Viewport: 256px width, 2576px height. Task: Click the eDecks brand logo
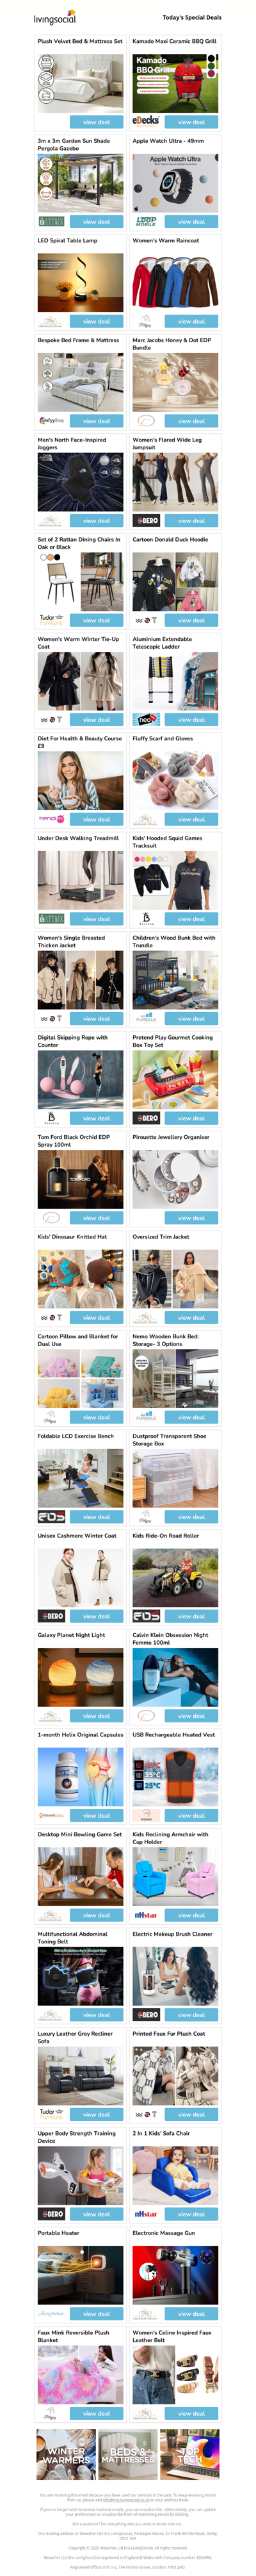pos(146,121)
